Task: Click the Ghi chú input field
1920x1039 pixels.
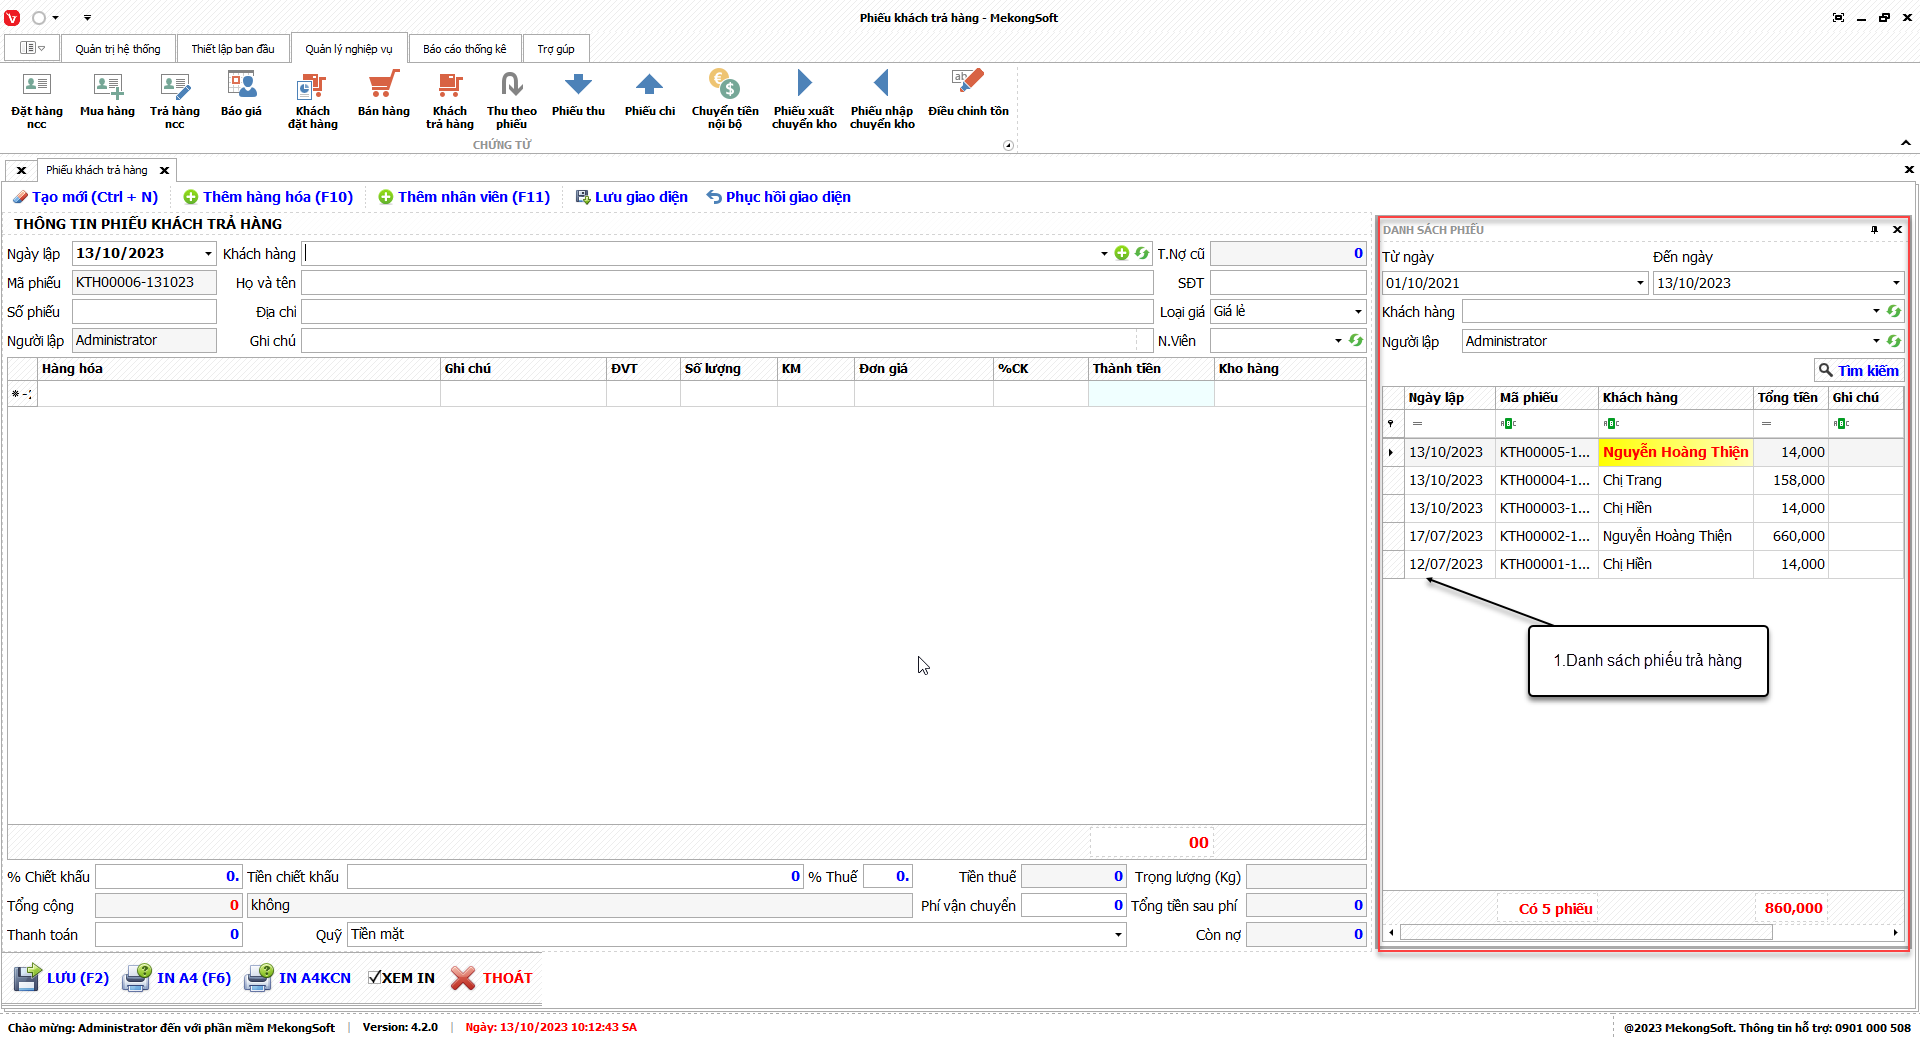Action: point(720,341)
